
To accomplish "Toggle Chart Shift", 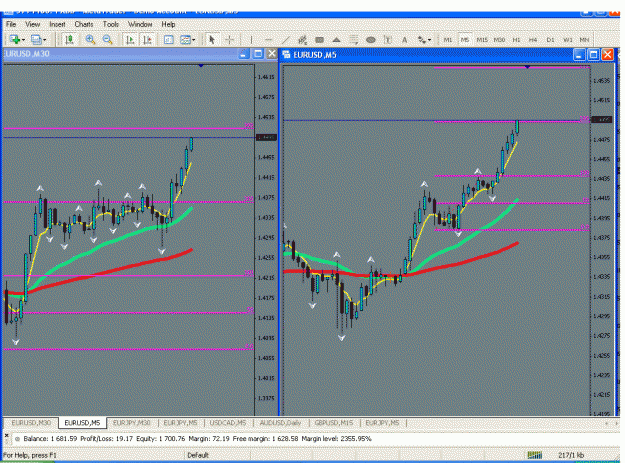I will (x=147, y=39).
